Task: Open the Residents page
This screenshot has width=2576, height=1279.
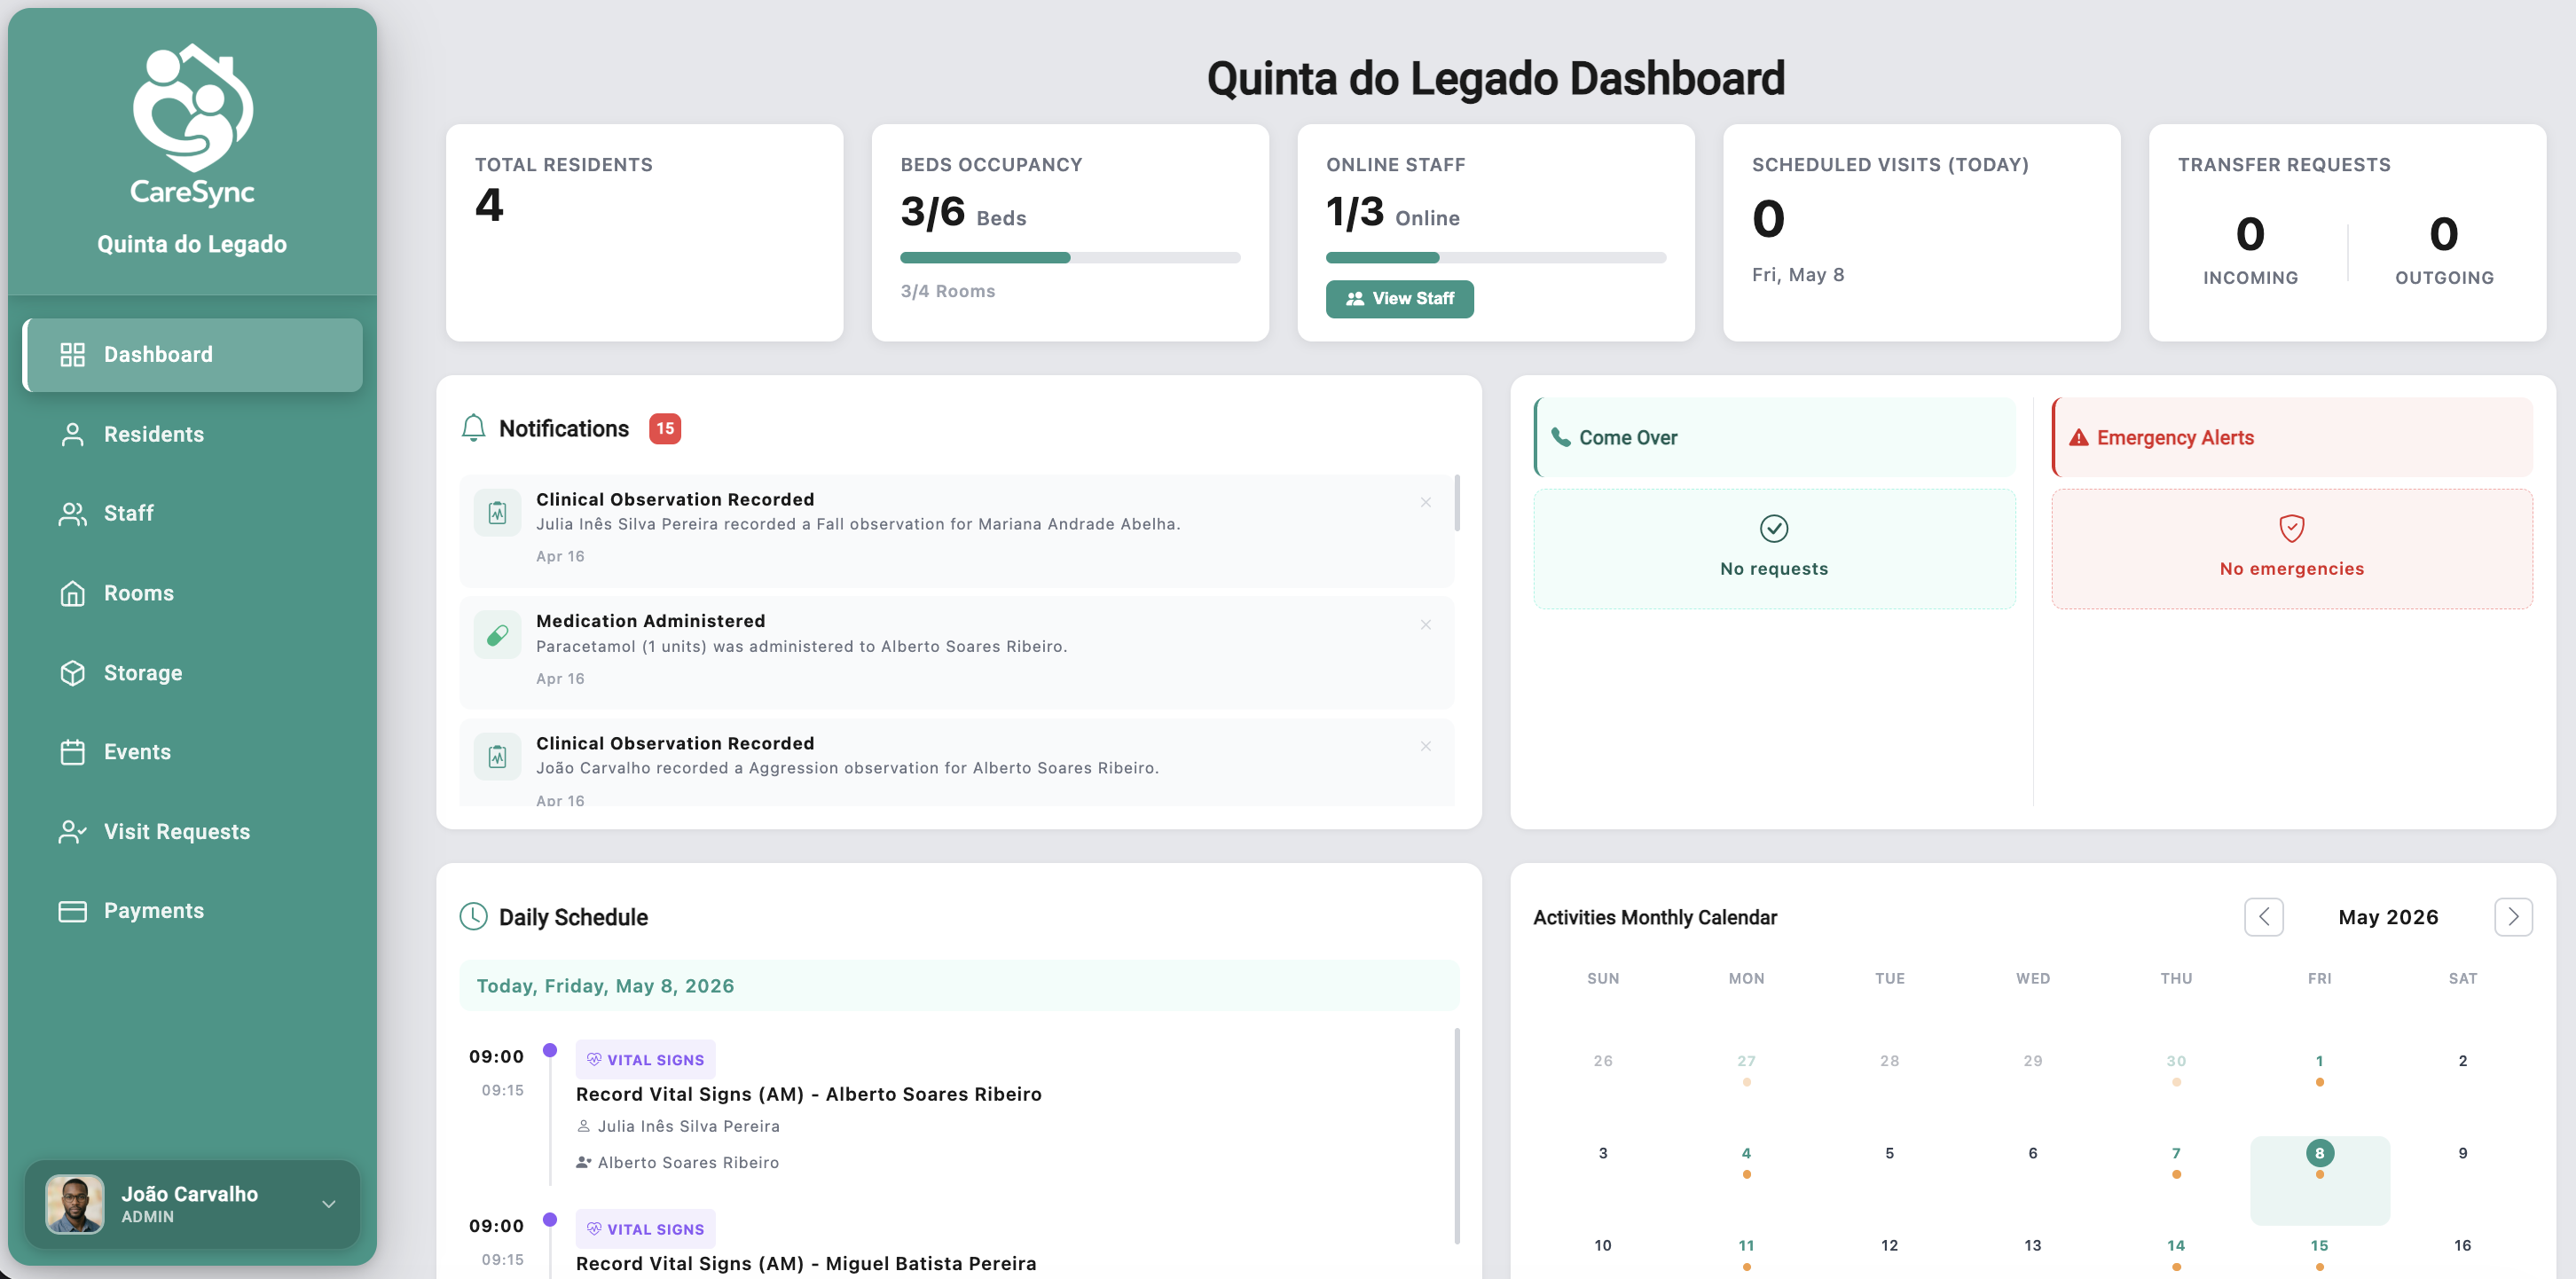Action: pyautogui.click(x=193, y=434)
